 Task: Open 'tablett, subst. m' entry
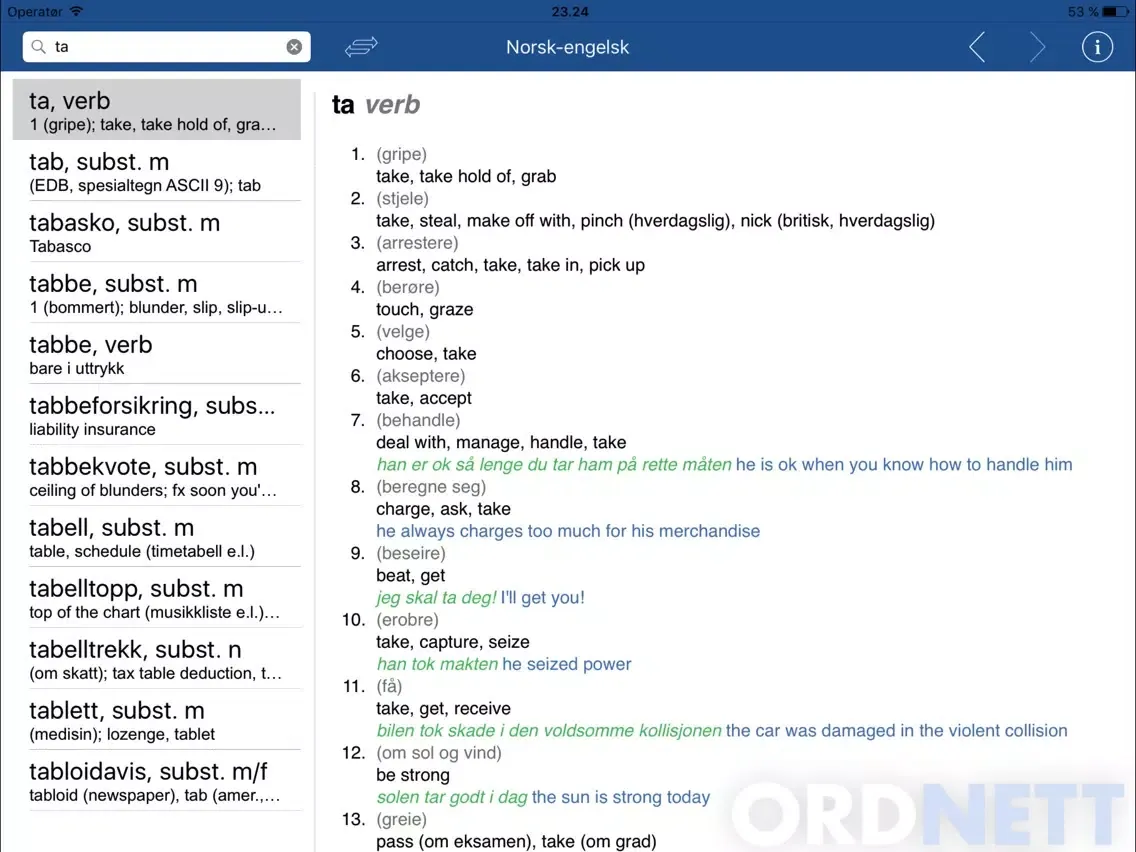point(156,719)
